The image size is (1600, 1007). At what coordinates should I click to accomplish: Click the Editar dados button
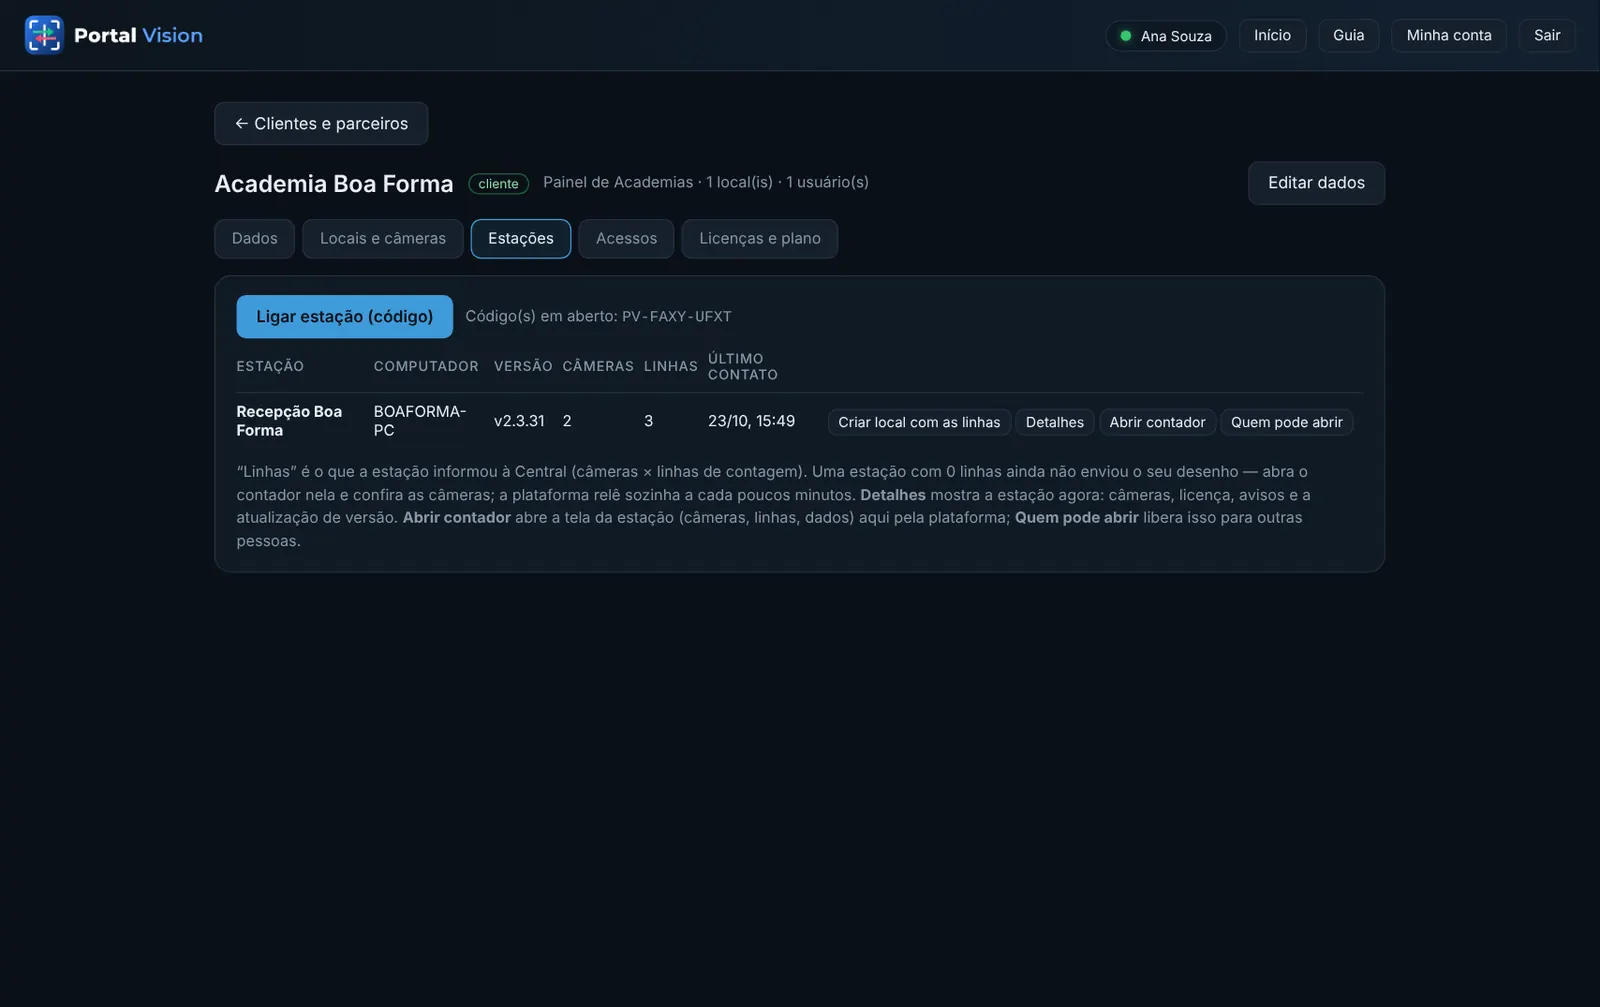click(1316, 183)
